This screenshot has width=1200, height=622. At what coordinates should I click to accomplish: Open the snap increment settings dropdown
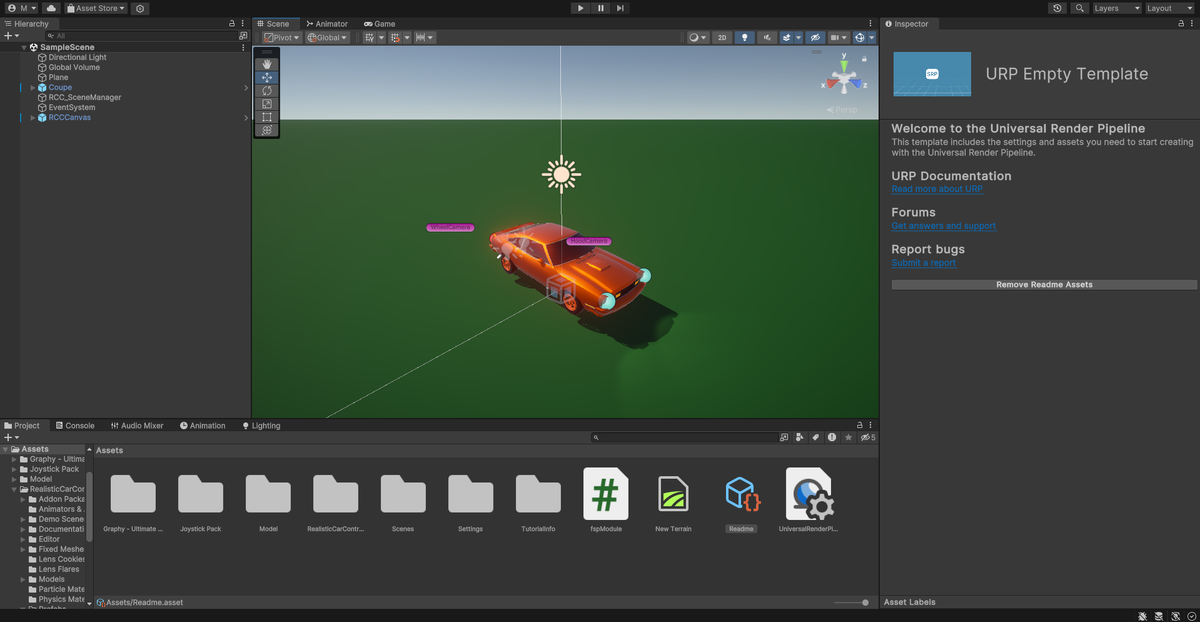(x=425, y=37)
